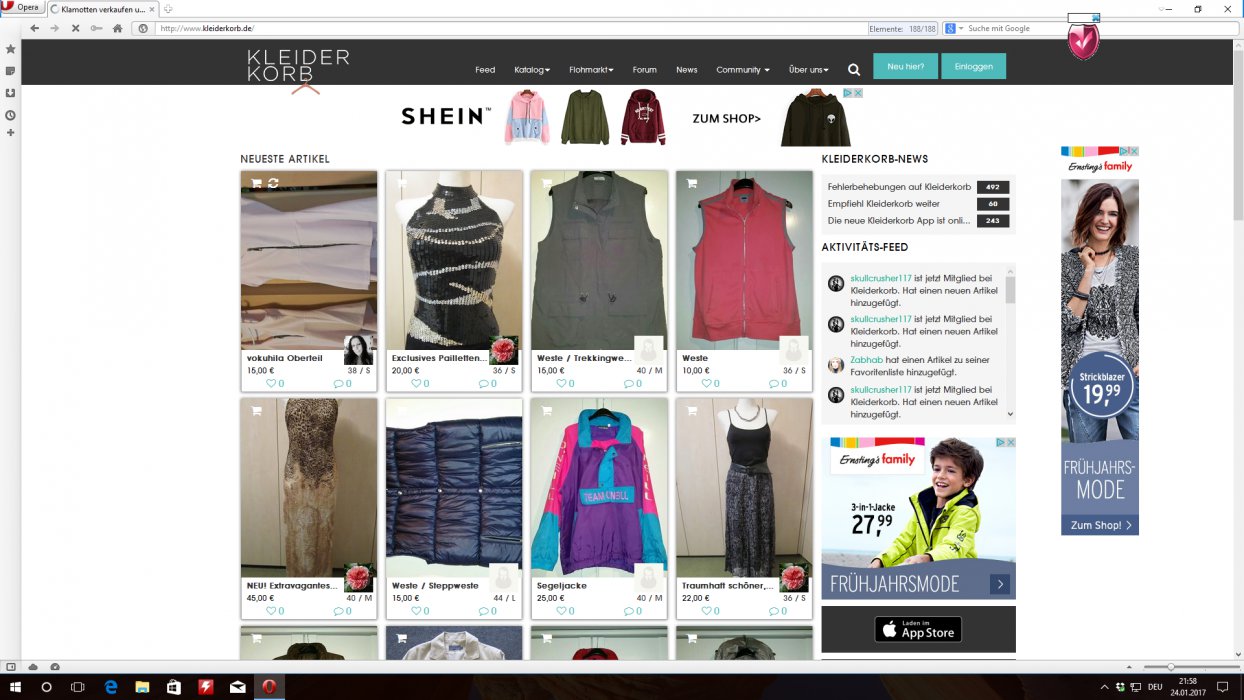Launch Microsoft Edge from the taskbar
This screenshot has width=1244, height=700.
(x=111, y=687)
